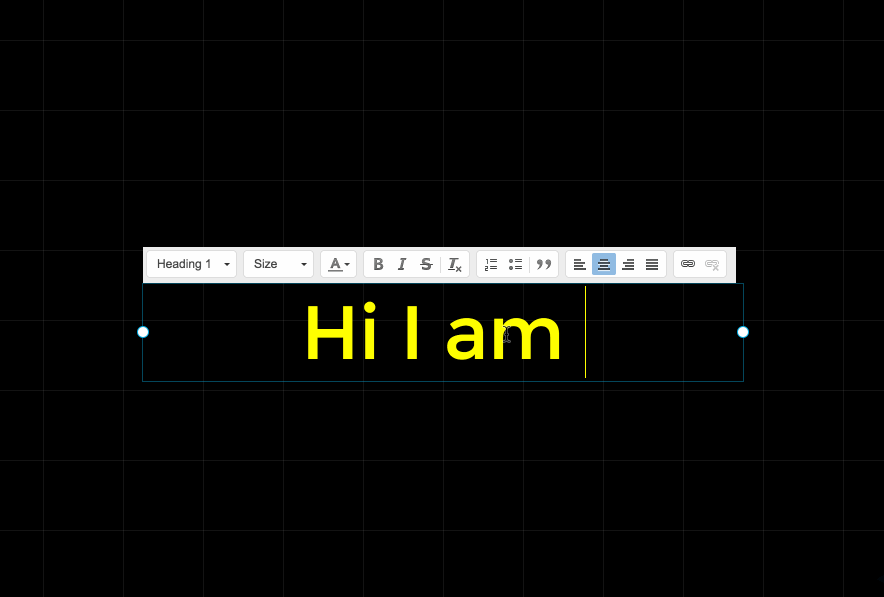Insert a numbered list

491,264
